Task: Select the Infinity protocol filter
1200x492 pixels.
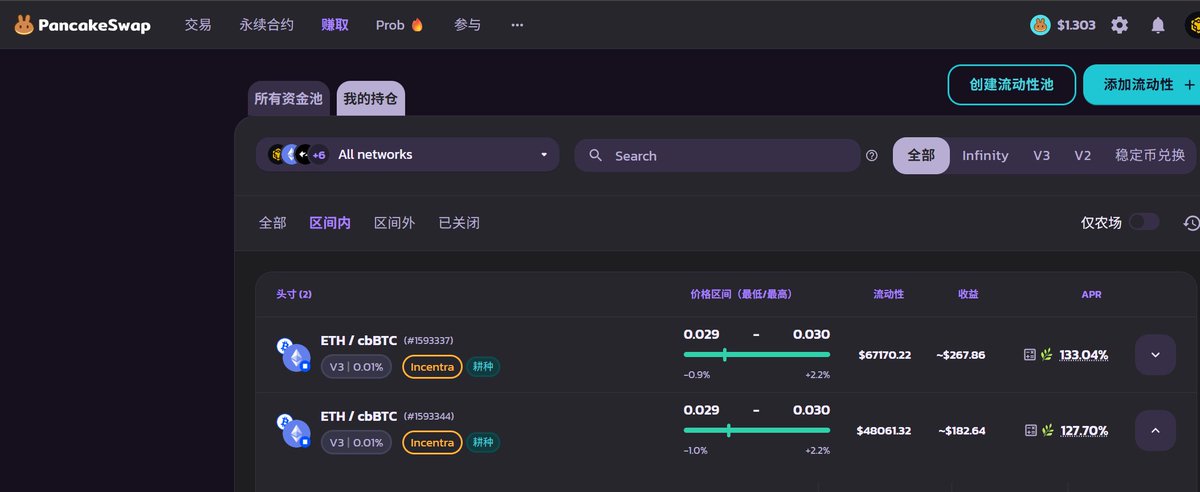Action: click(985, 156)
